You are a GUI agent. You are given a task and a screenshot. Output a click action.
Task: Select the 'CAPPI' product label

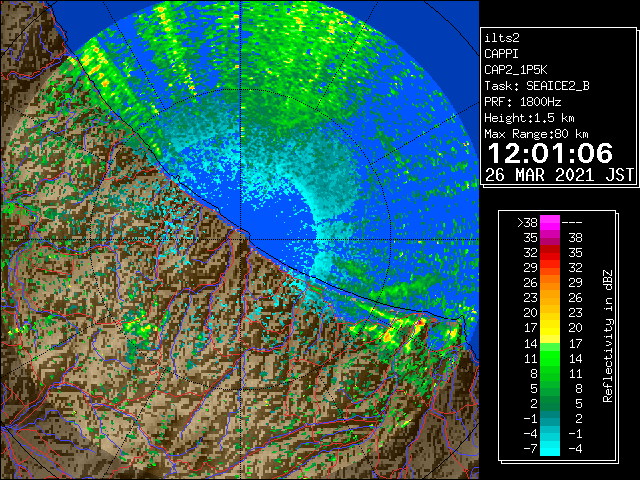[x=501, y=54]
